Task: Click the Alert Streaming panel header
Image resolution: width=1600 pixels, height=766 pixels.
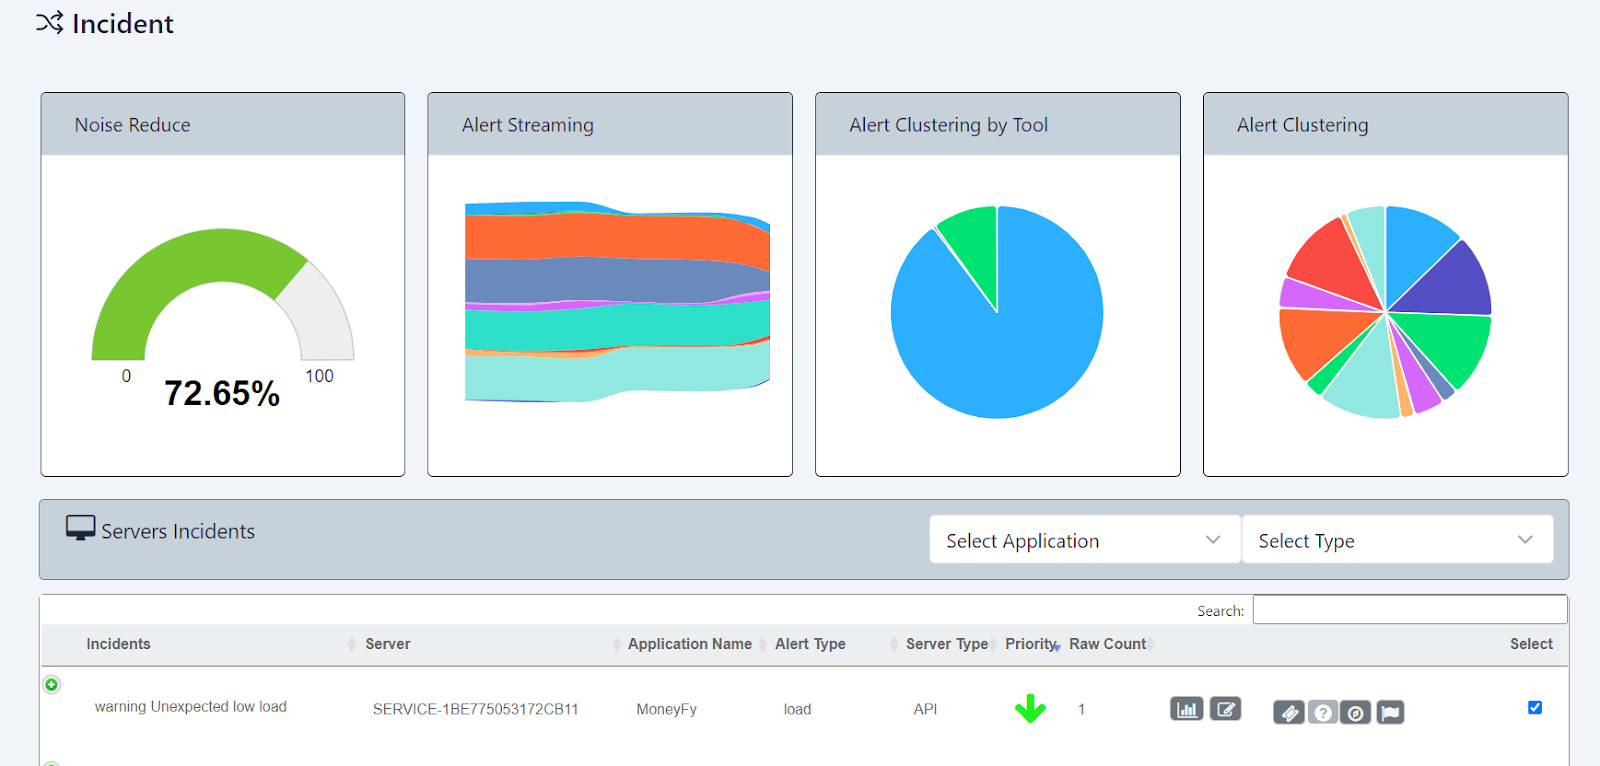Action: [610, 124]
